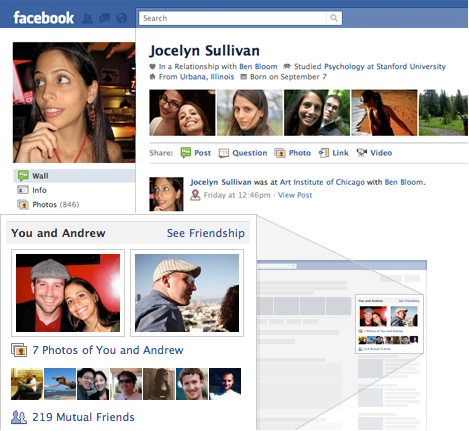Open sepia-toned mutual friend thumbnail
469x431 pixels.
(x=159, y=384)
